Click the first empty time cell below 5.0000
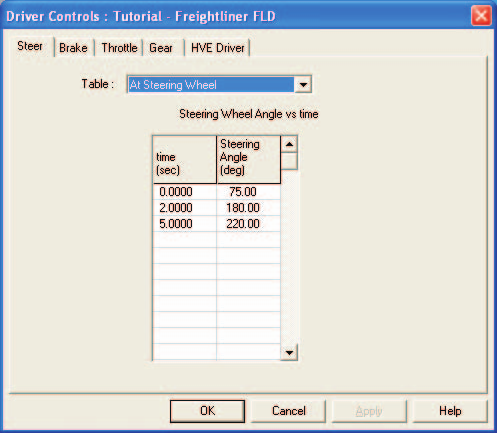The image size is (497, 433). [185, 240]
